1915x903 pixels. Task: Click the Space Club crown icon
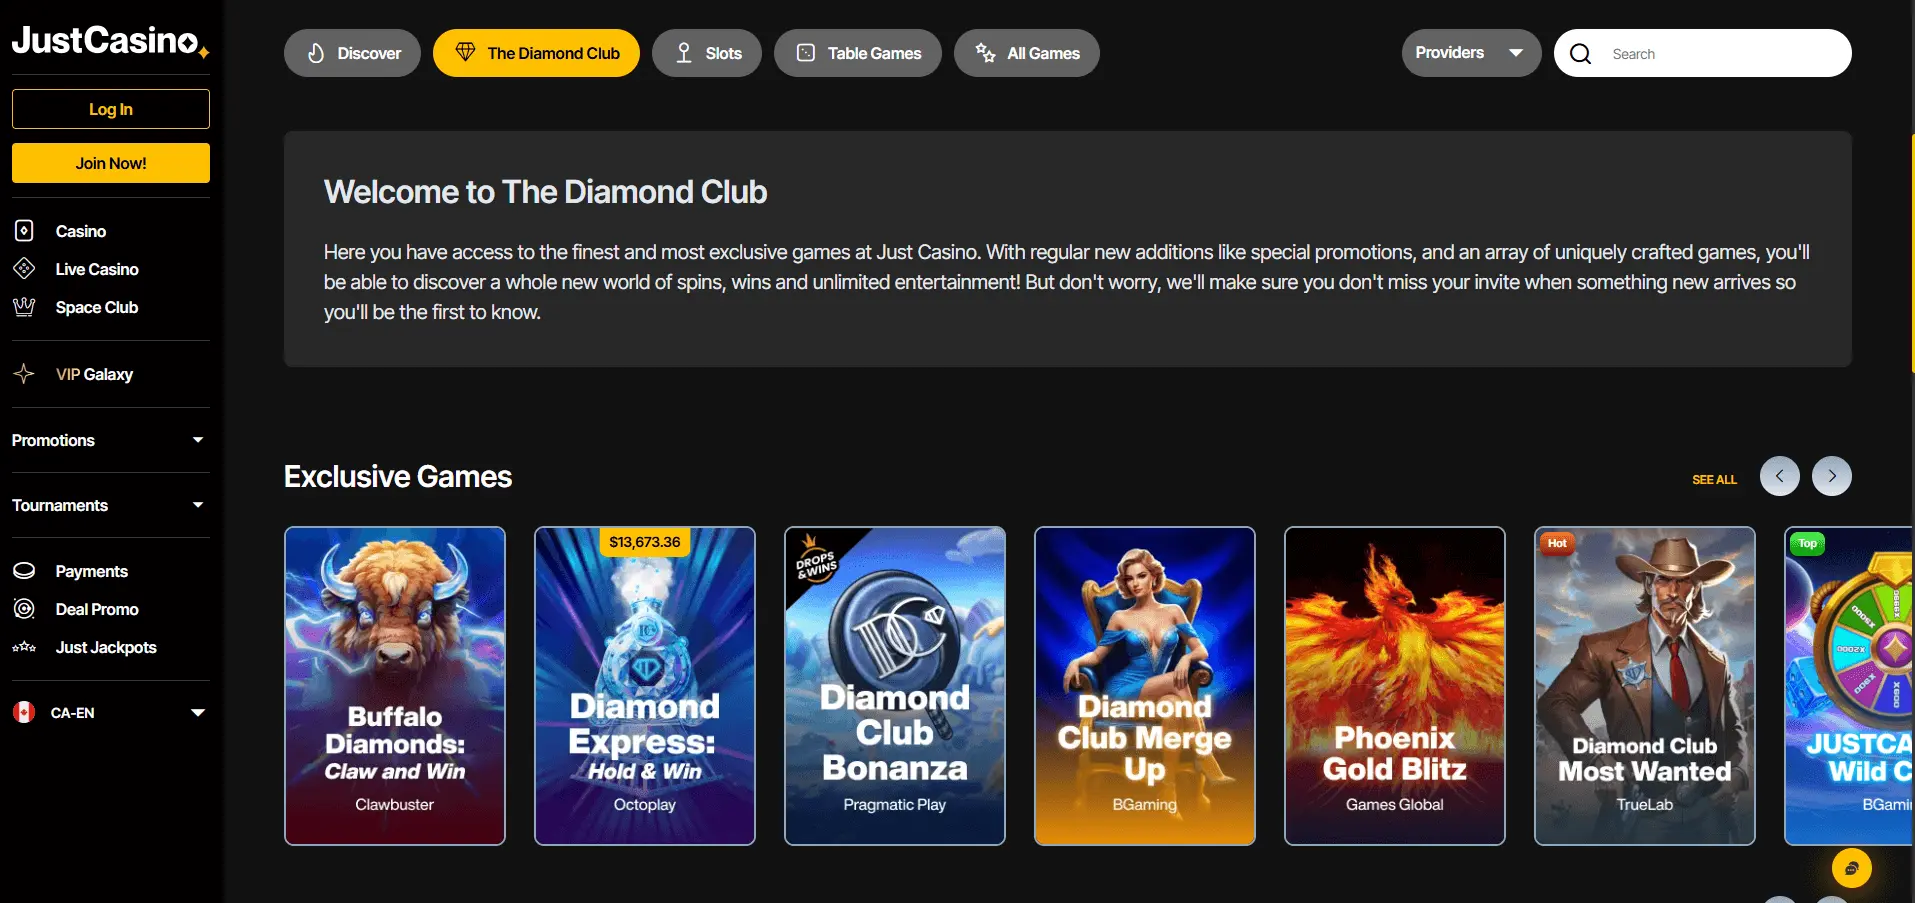point(24,307)
